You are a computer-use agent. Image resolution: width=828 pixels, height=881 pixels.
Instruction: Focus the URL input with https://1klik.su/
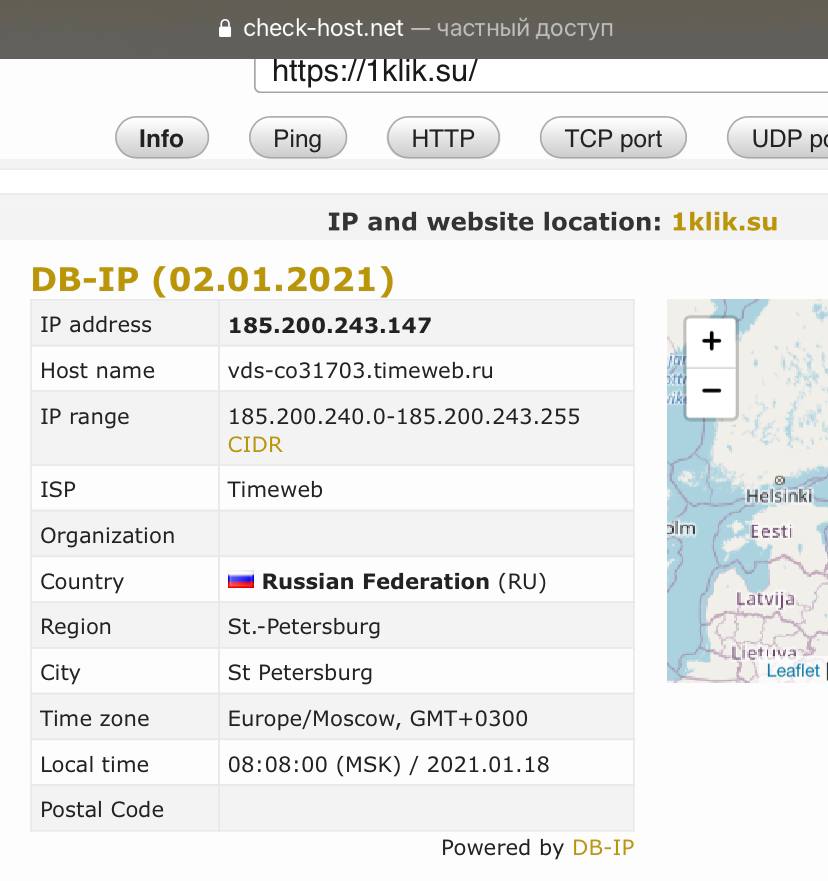pyautogui.click(x=542, y=74)
